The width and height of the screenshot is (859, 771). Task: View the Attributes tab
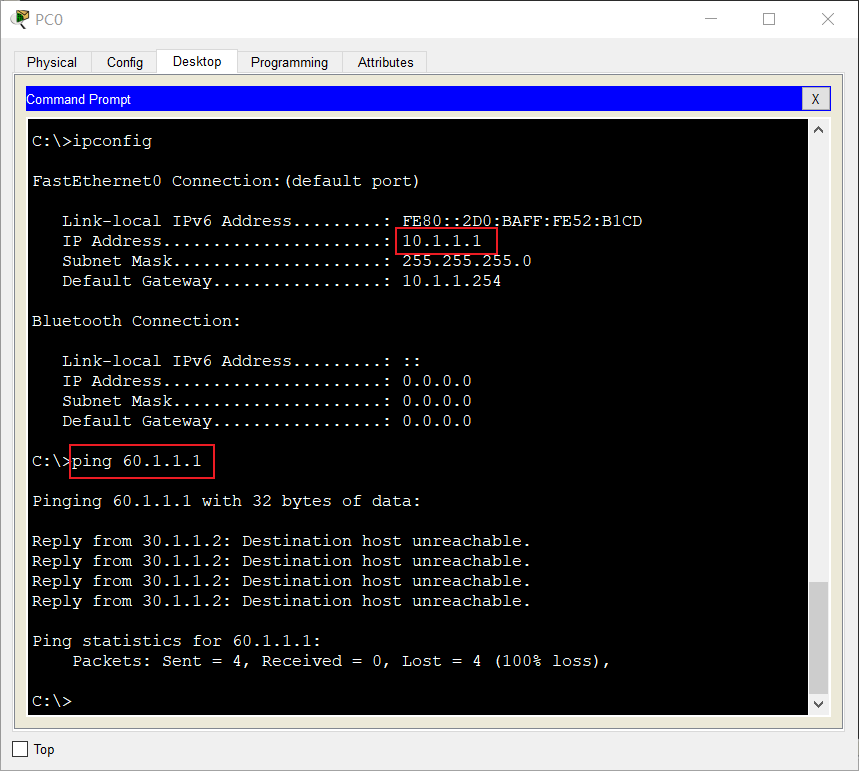[x=384, y=62]
